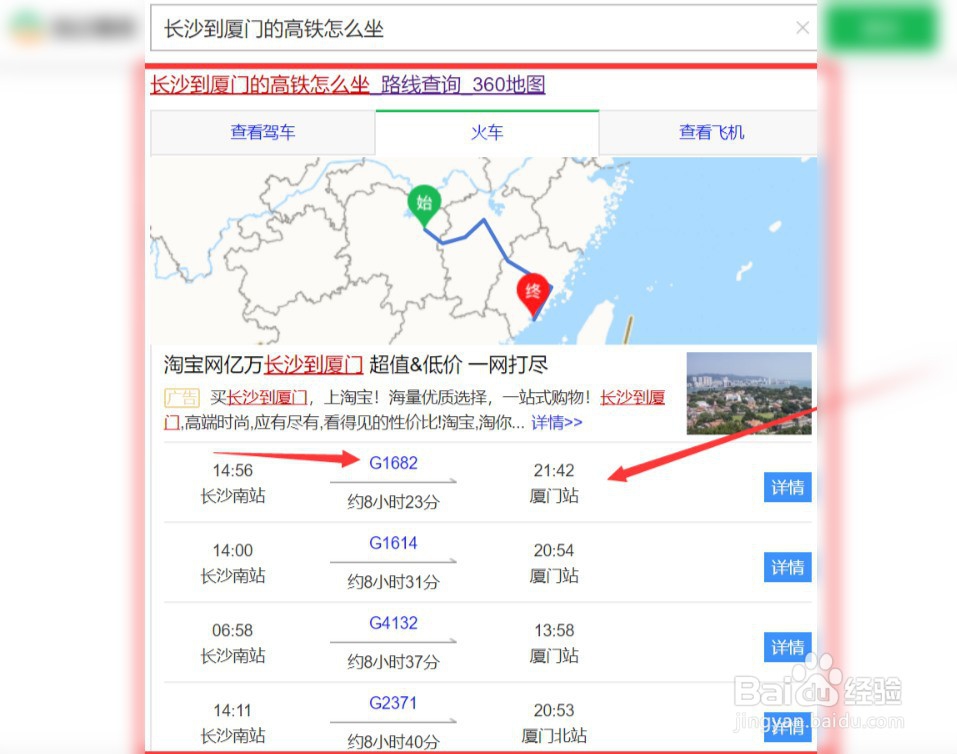The height and width of the screenshot is (754, 957).
Task: Open train G4132 link
Action: pos(393,623)
